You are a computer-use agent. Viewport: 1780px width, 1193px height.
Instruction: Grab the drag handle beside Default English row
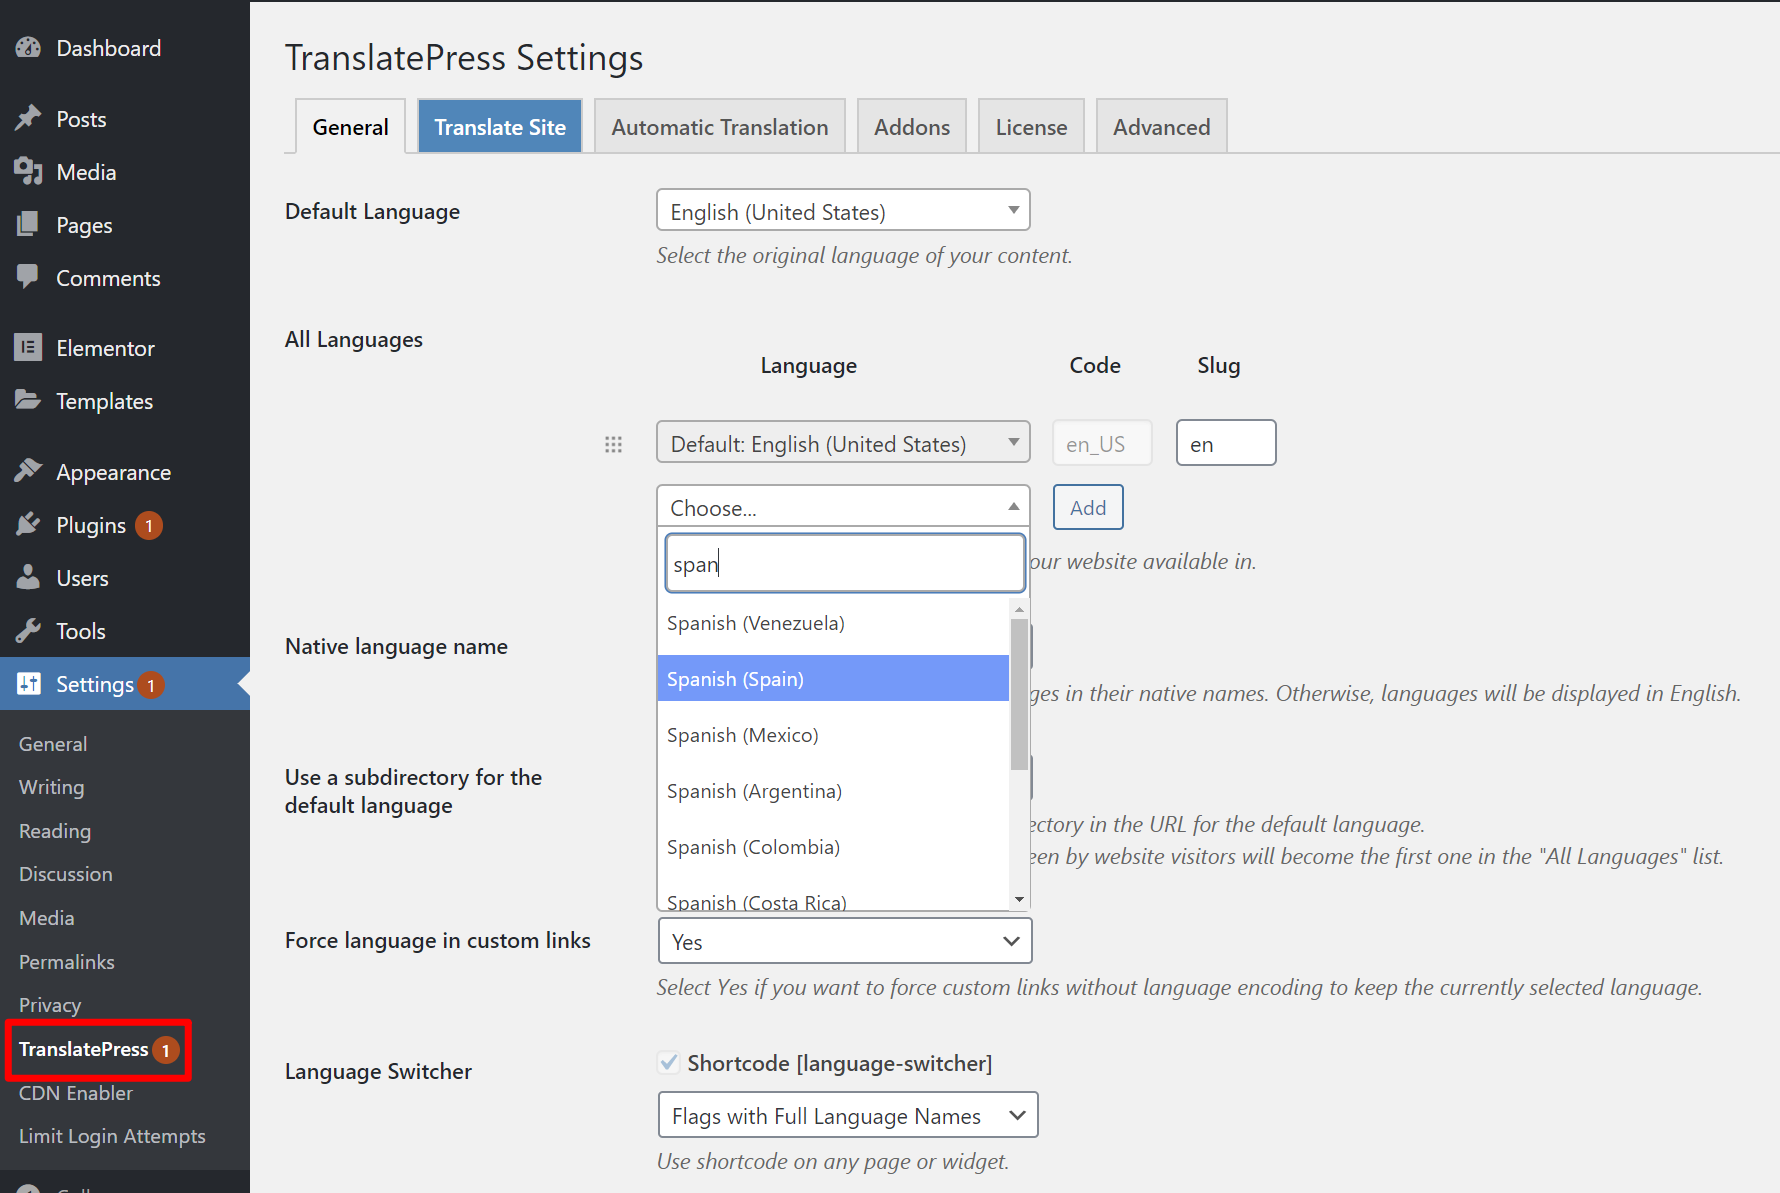coord(613,444)
